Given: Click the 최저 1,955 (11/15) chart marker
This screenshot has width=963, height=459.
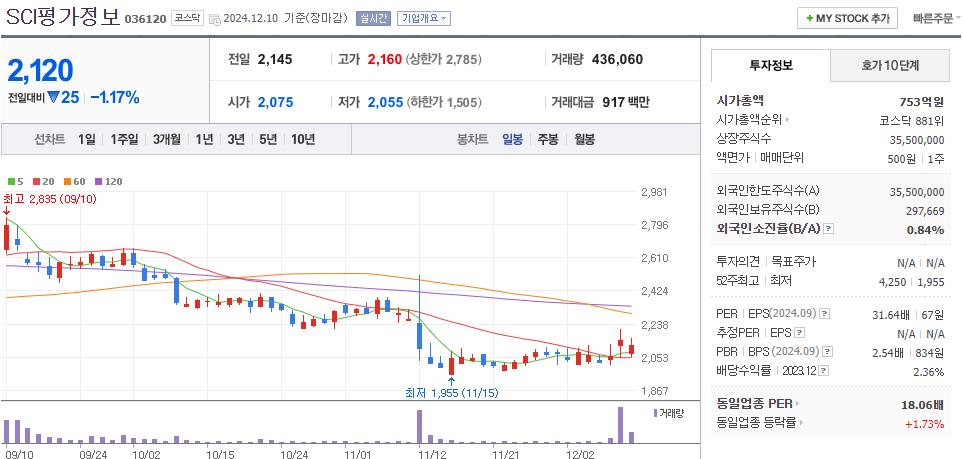Looking at the screenshot, I should [451, 392].
